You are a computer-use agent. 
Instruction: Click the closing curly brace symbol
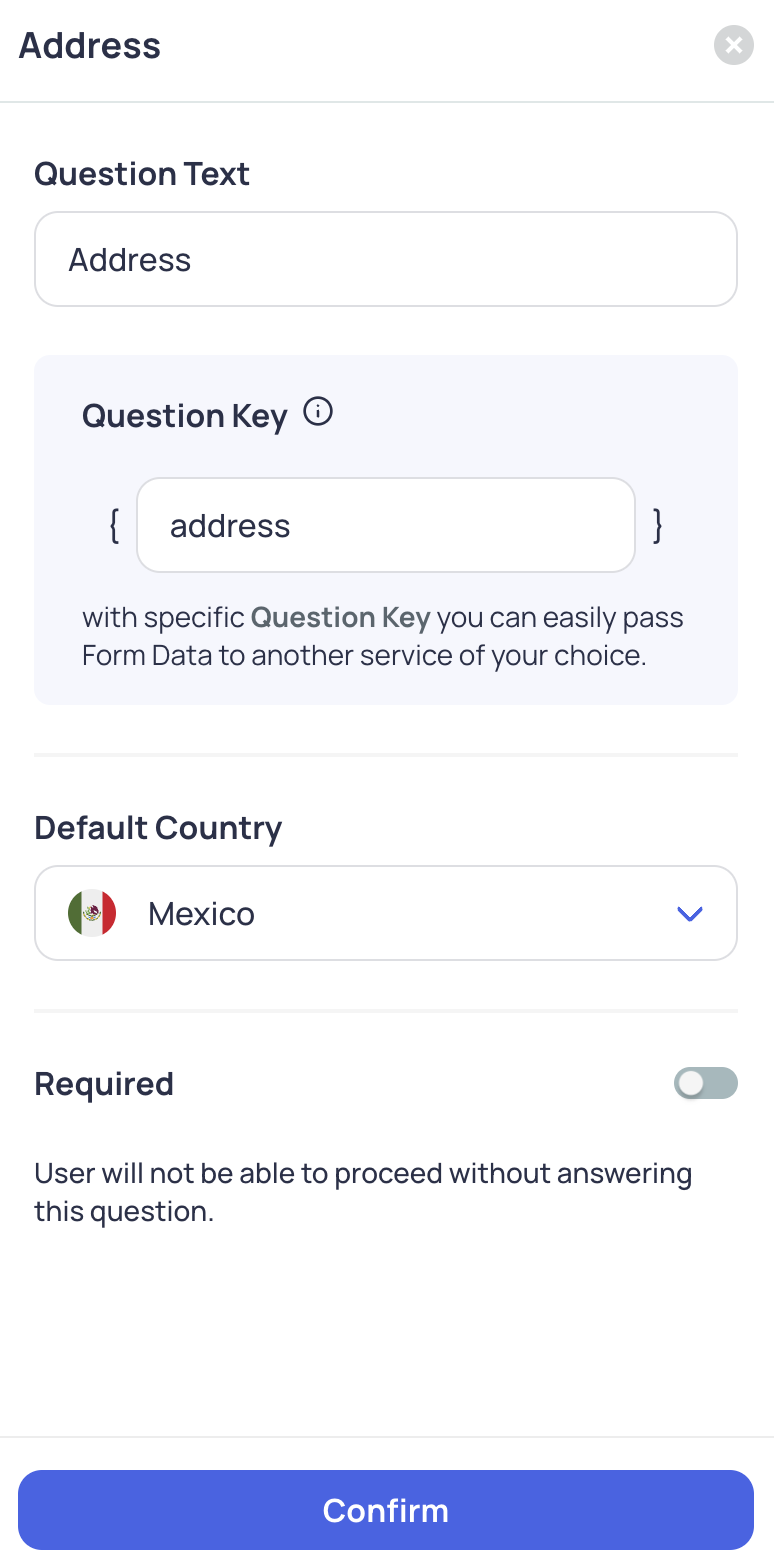click(657, 526)
